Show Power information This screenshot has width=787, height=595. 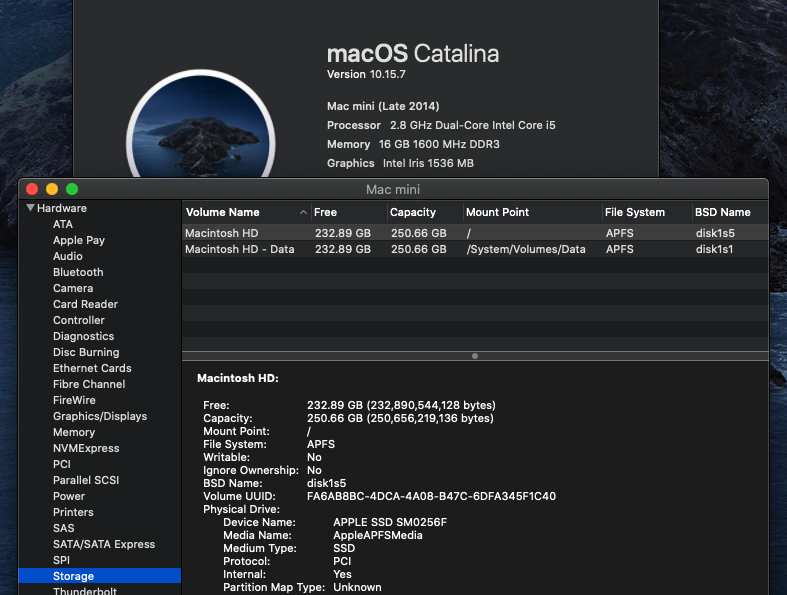tap(69, 496)
